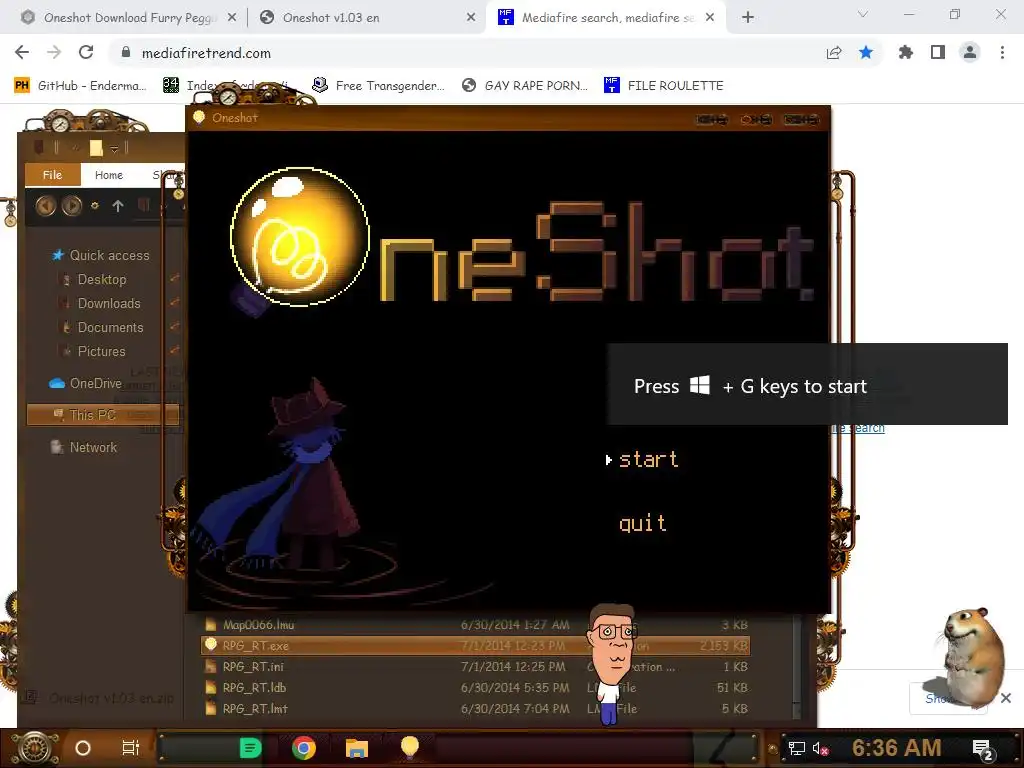The image size is (1024, 768).
Task: Select quit in the Oneshot menu
Action: [643, 523]
